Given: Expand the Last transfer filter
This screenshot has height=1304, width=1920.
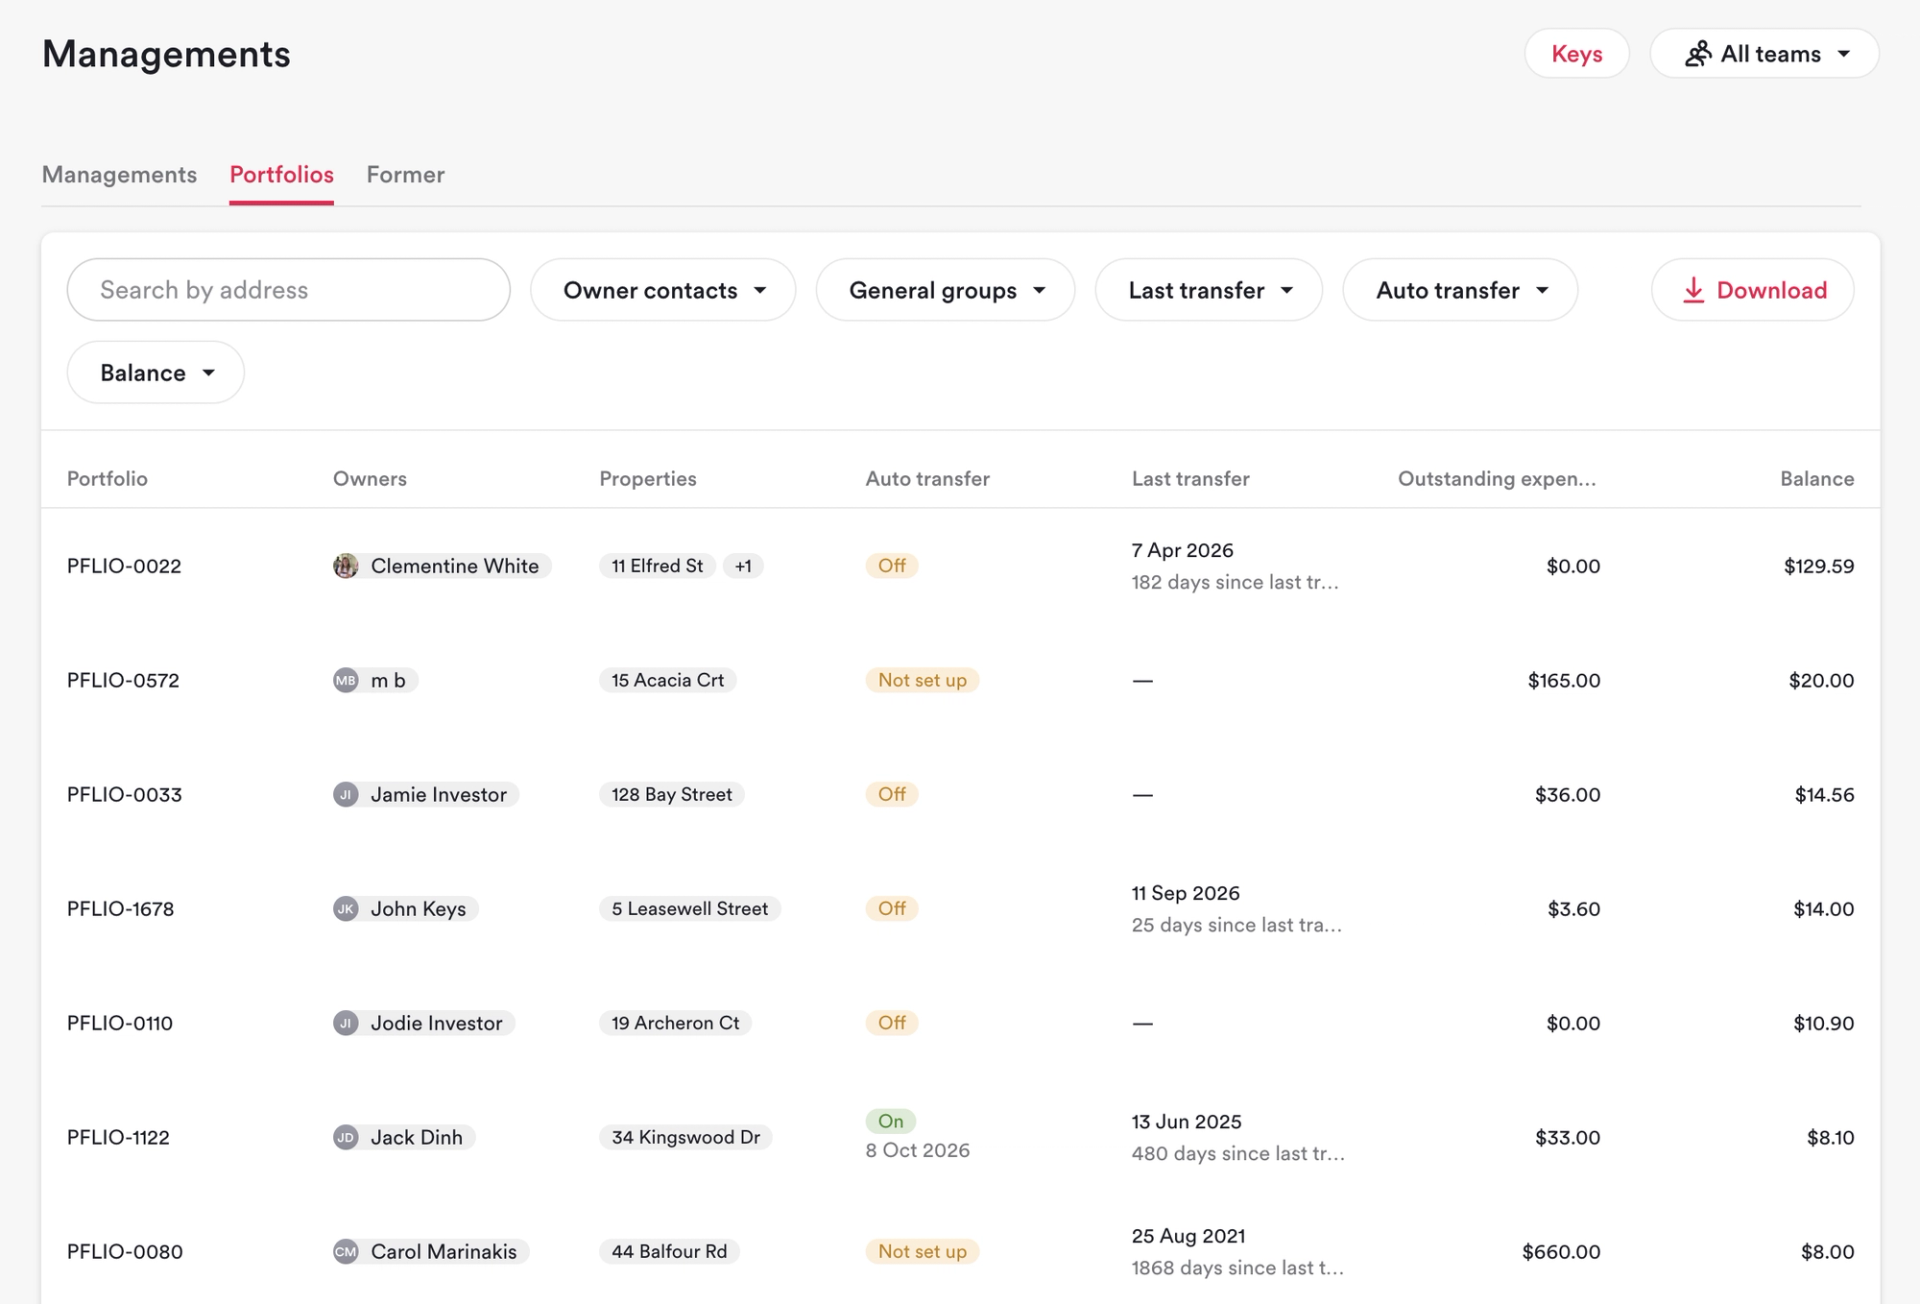Looking at the screenshot, I should point(1209,290).
